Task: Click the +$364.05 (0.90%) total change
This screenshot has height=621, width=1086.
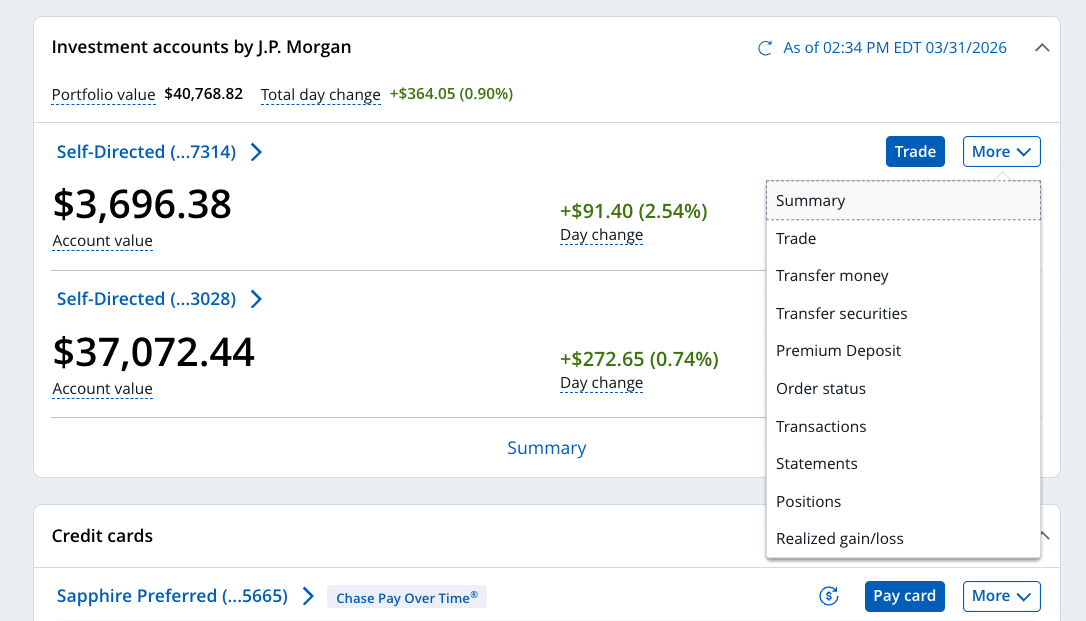Action: 452,94
